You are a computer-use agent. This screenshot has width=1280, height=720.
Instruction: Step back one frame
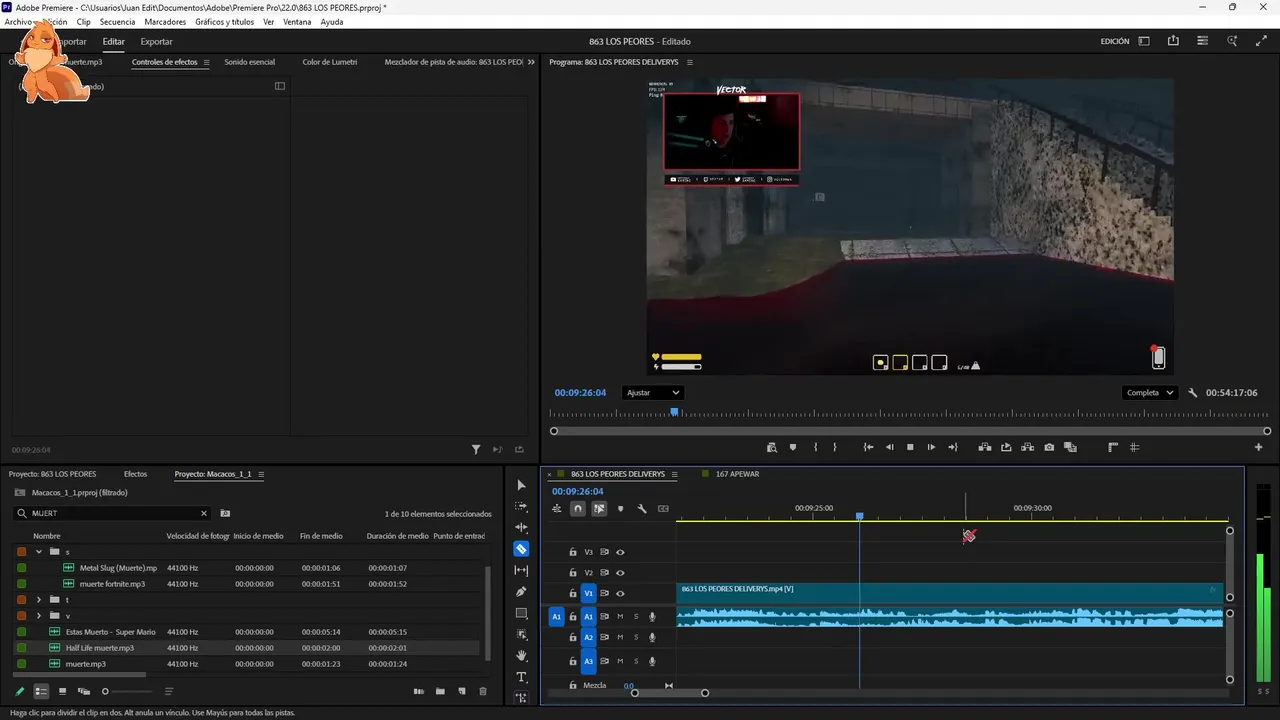(890, 447)
